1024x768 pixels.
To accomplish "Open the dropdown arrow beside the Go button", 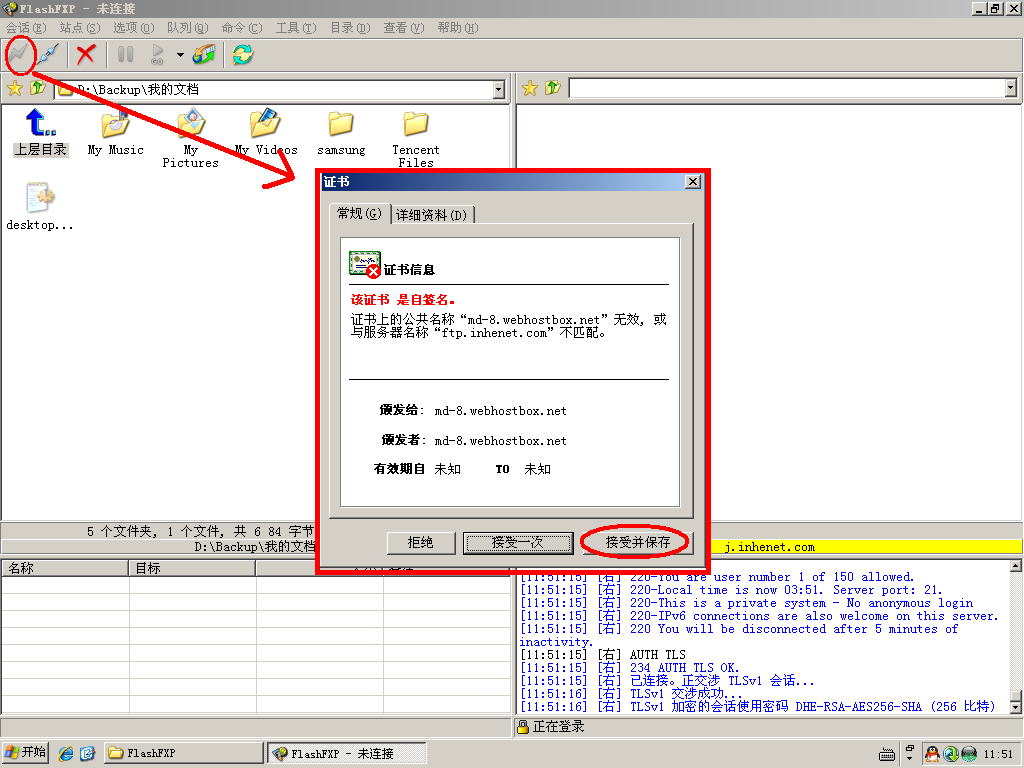I will coord(180,55).
